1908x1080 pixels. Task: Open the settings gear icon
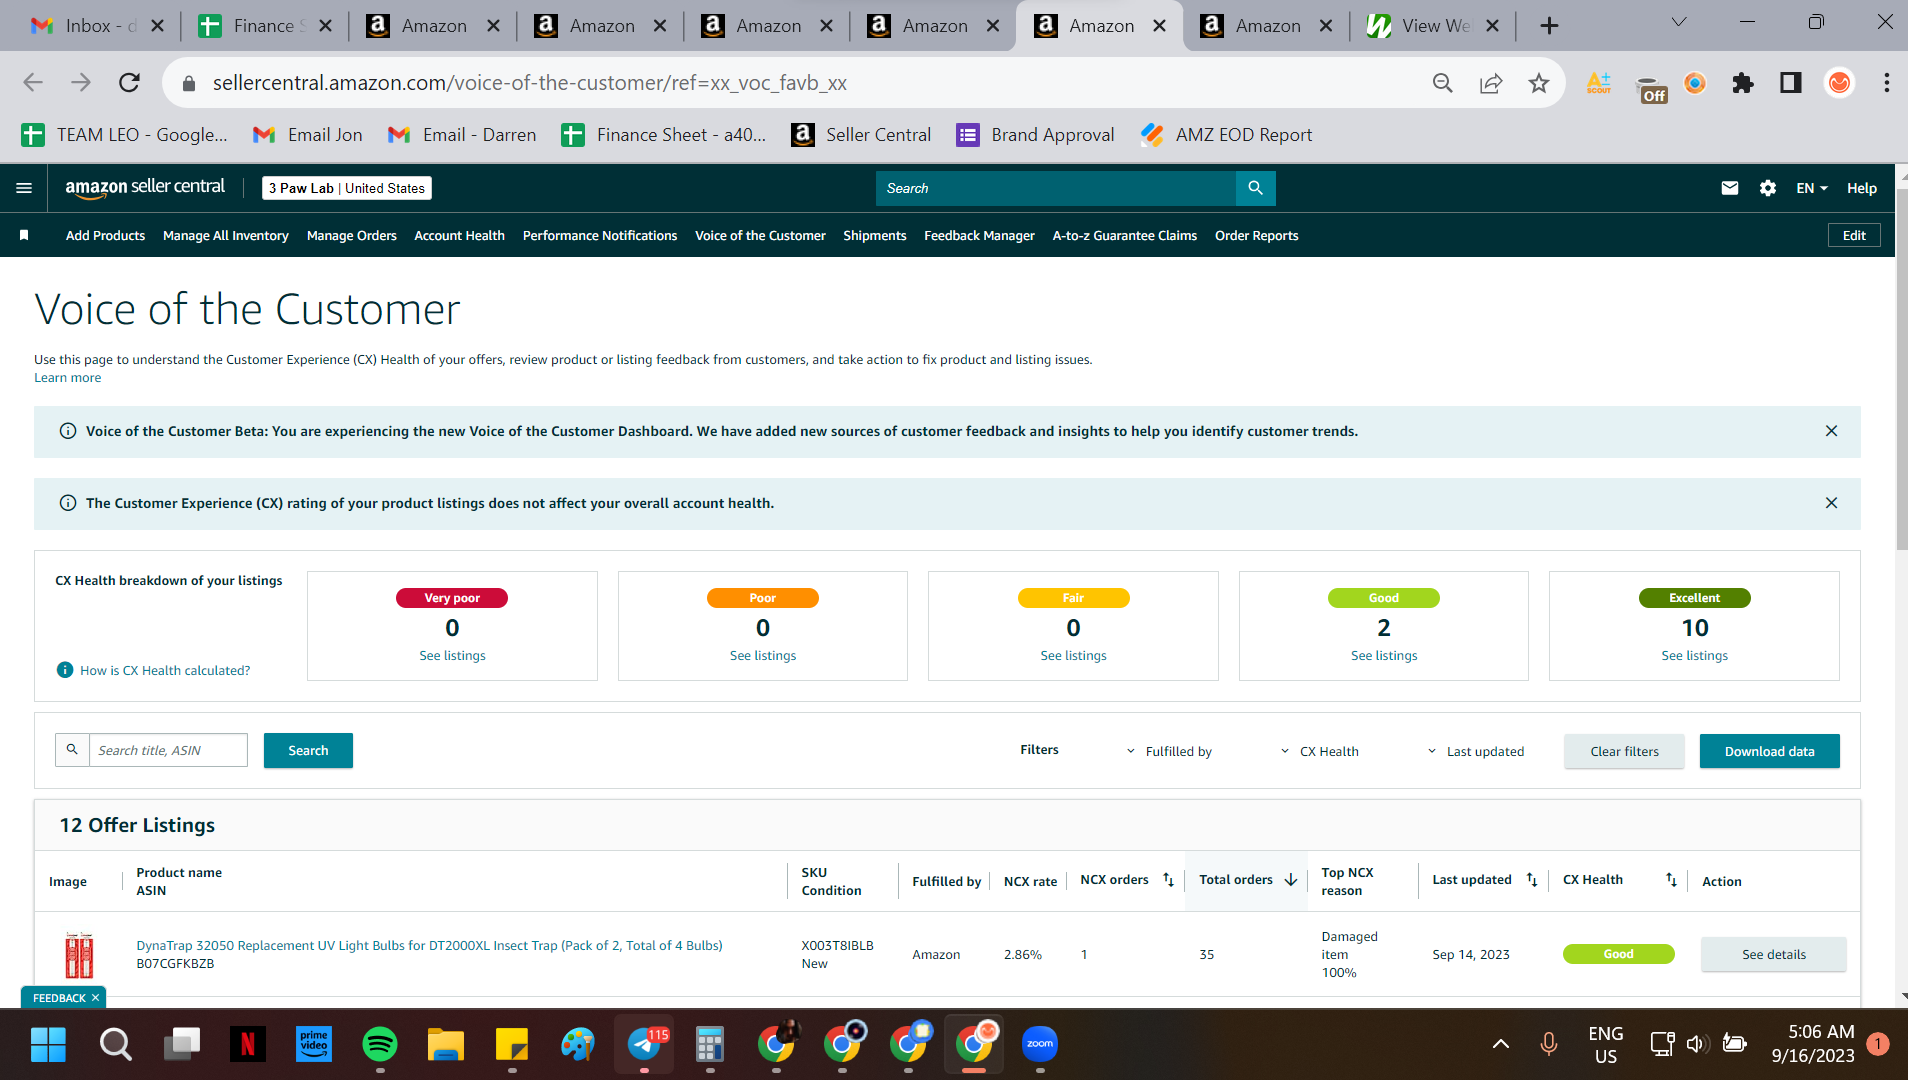coord(1767,188)
